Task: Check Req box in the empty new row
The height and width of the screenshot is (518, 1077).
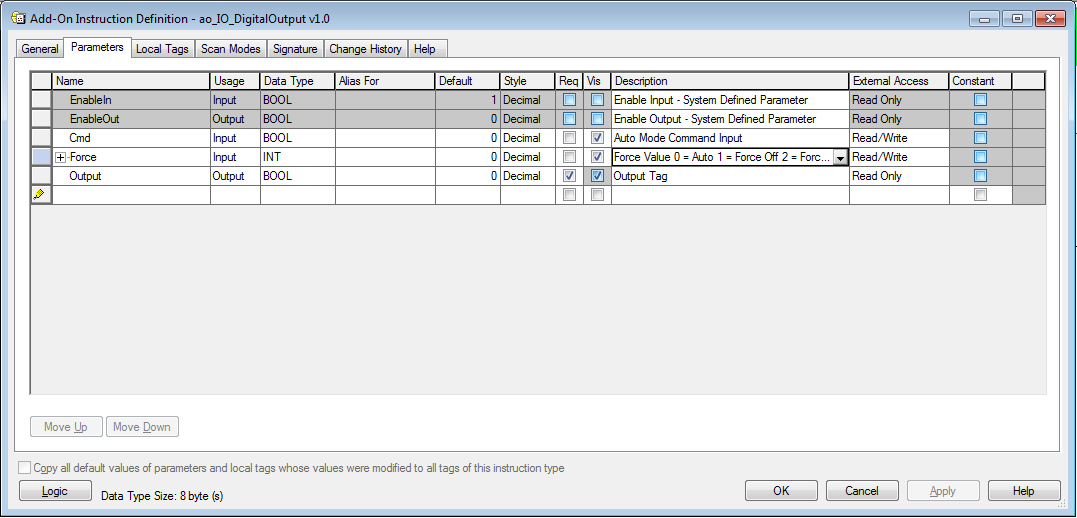Action: (569, 194)
